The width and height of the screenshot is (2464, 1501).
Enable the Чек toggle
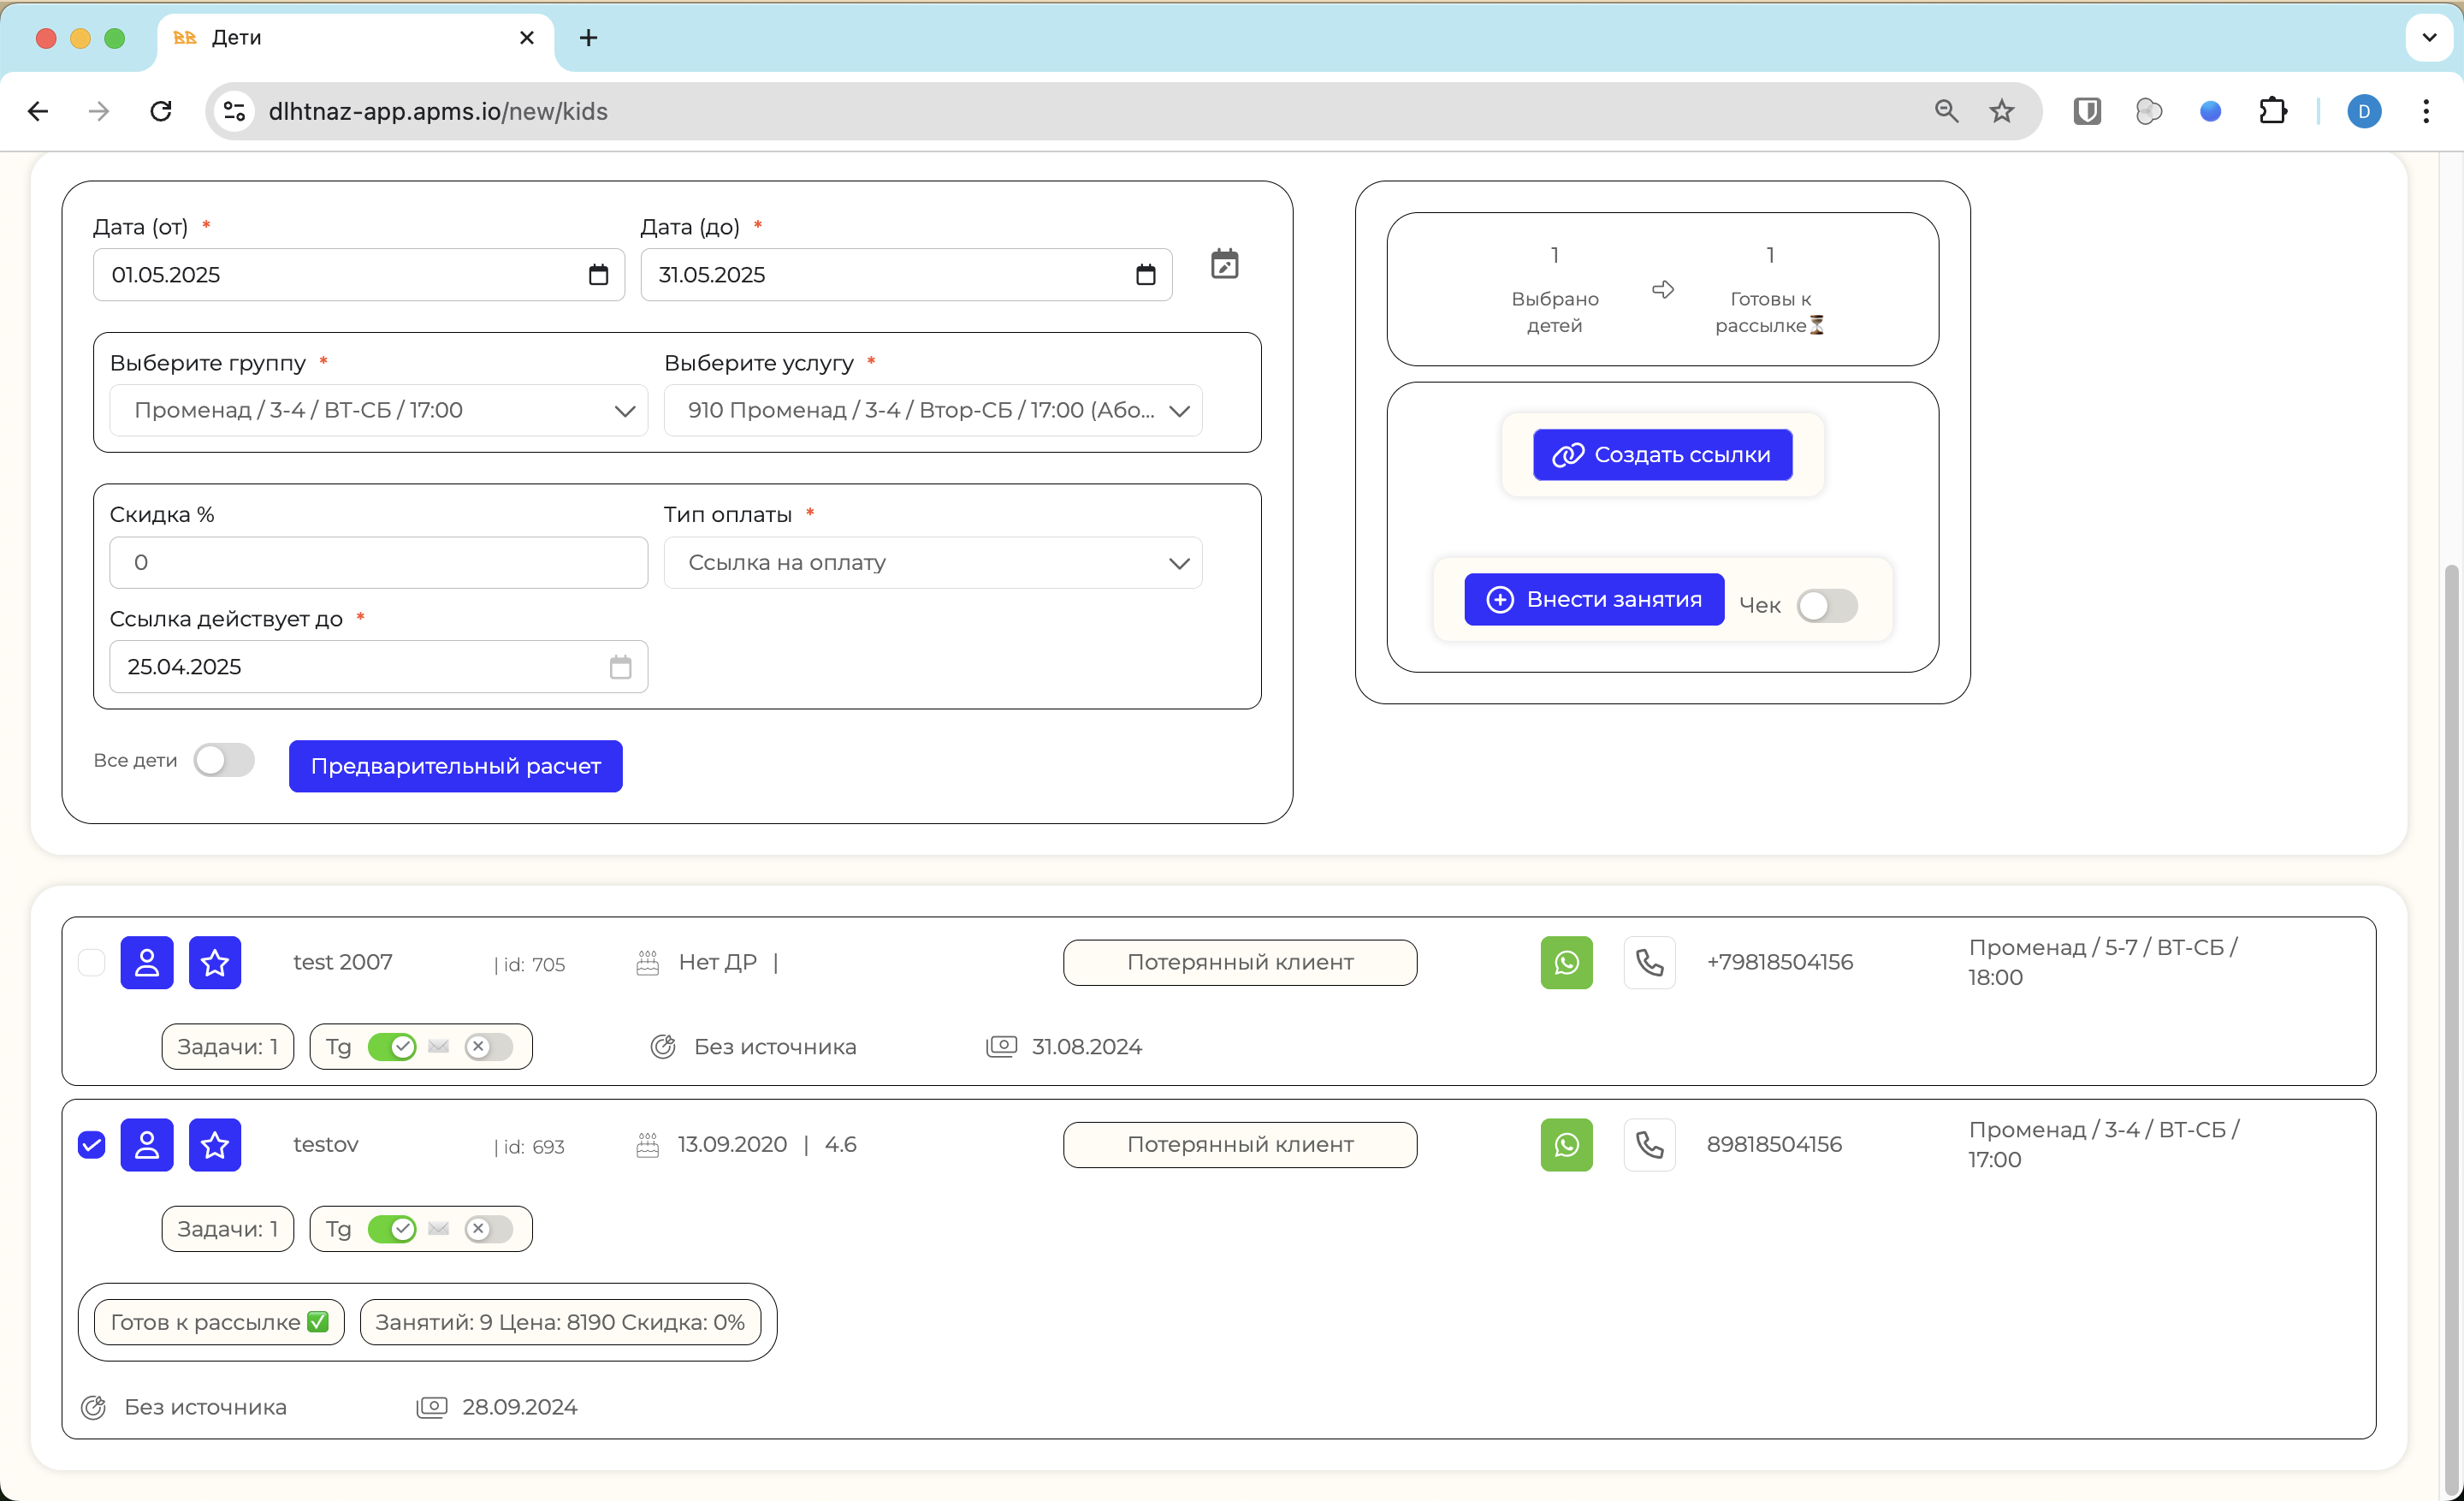click(1827, 605)
